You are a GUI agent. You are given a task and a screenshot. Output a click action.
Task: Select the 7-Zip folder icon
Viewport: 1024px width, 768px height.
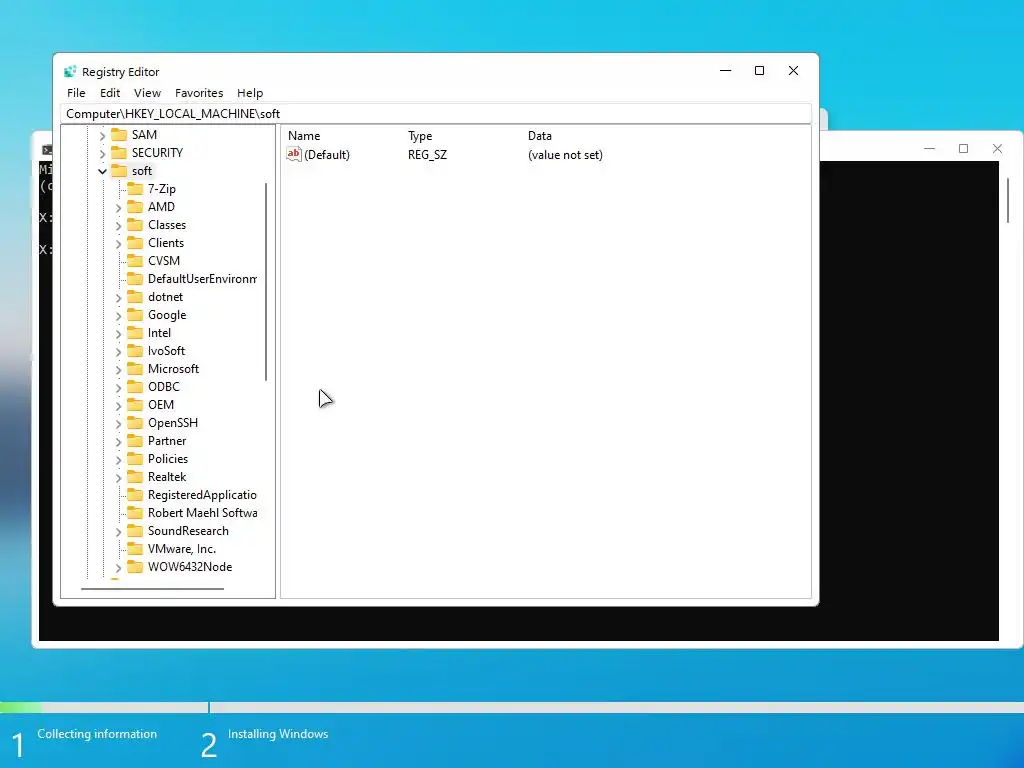[135, 189]
